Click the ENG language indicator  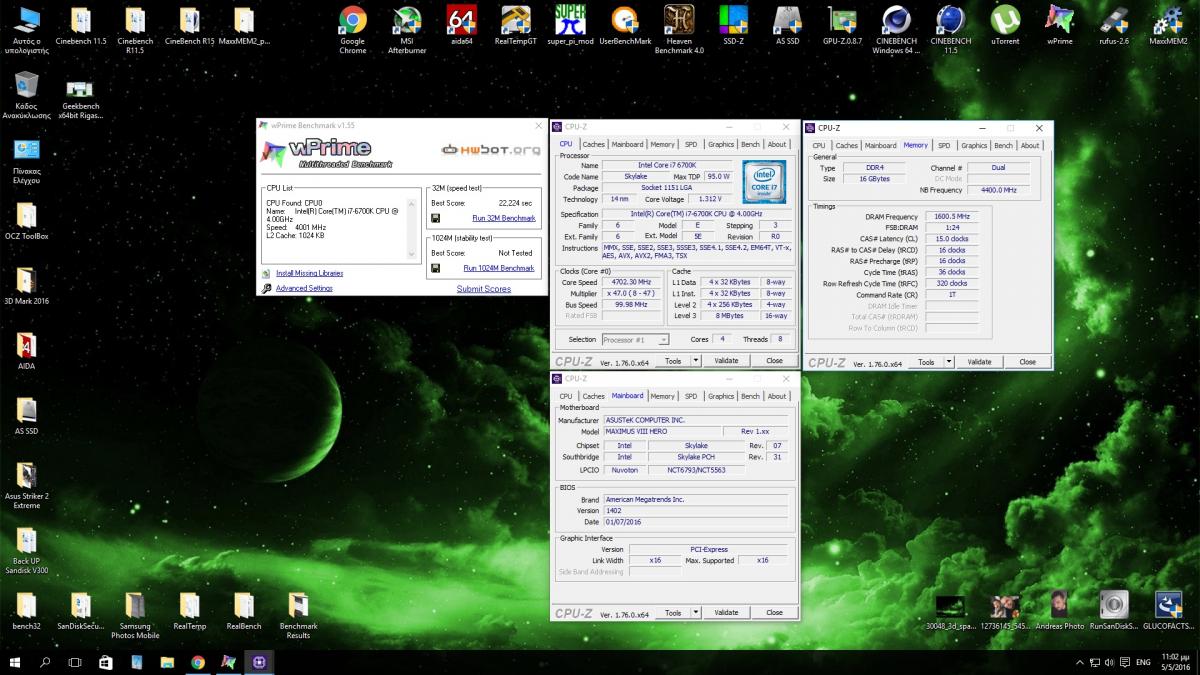click(1141, 662)
